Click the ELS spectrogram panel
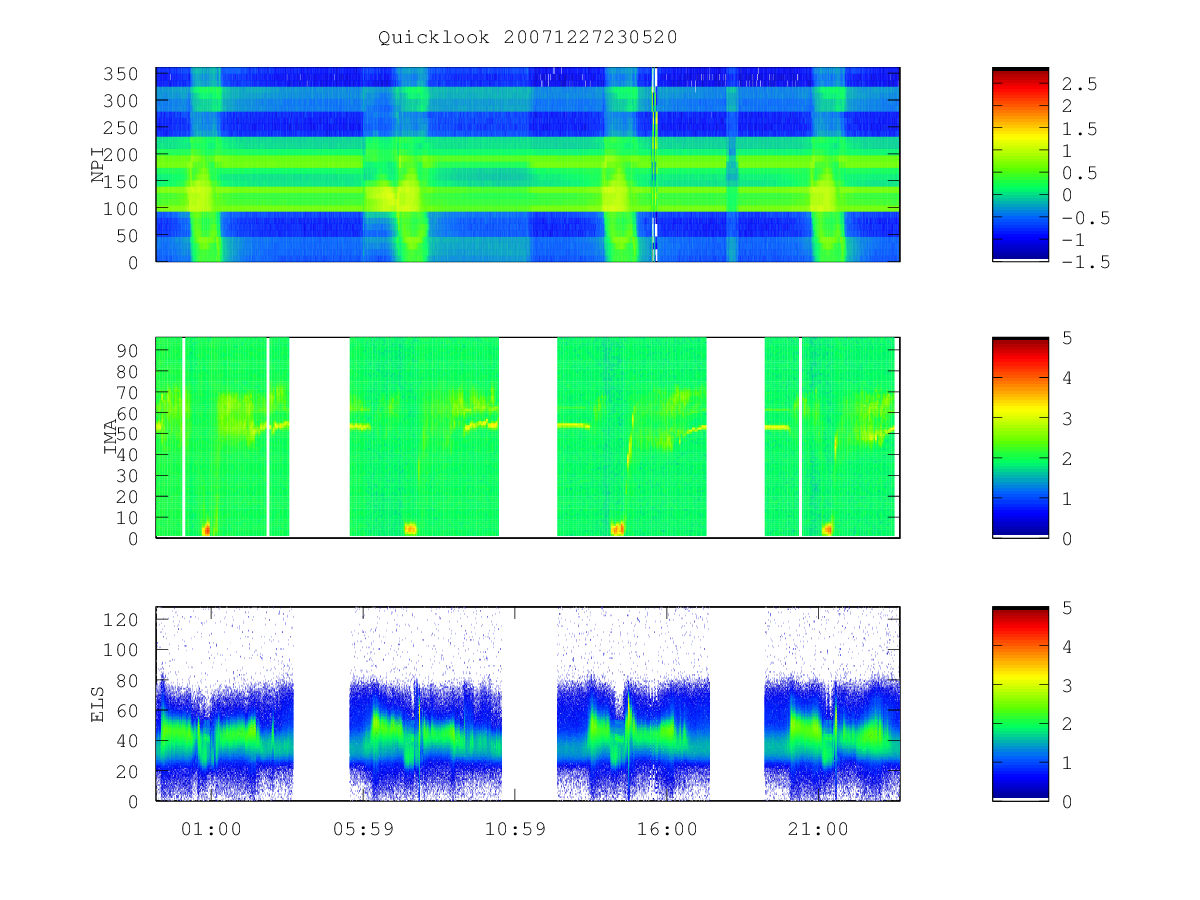Image resolution: width=1200 pixels, height=900 pixels. coord(528,704)
